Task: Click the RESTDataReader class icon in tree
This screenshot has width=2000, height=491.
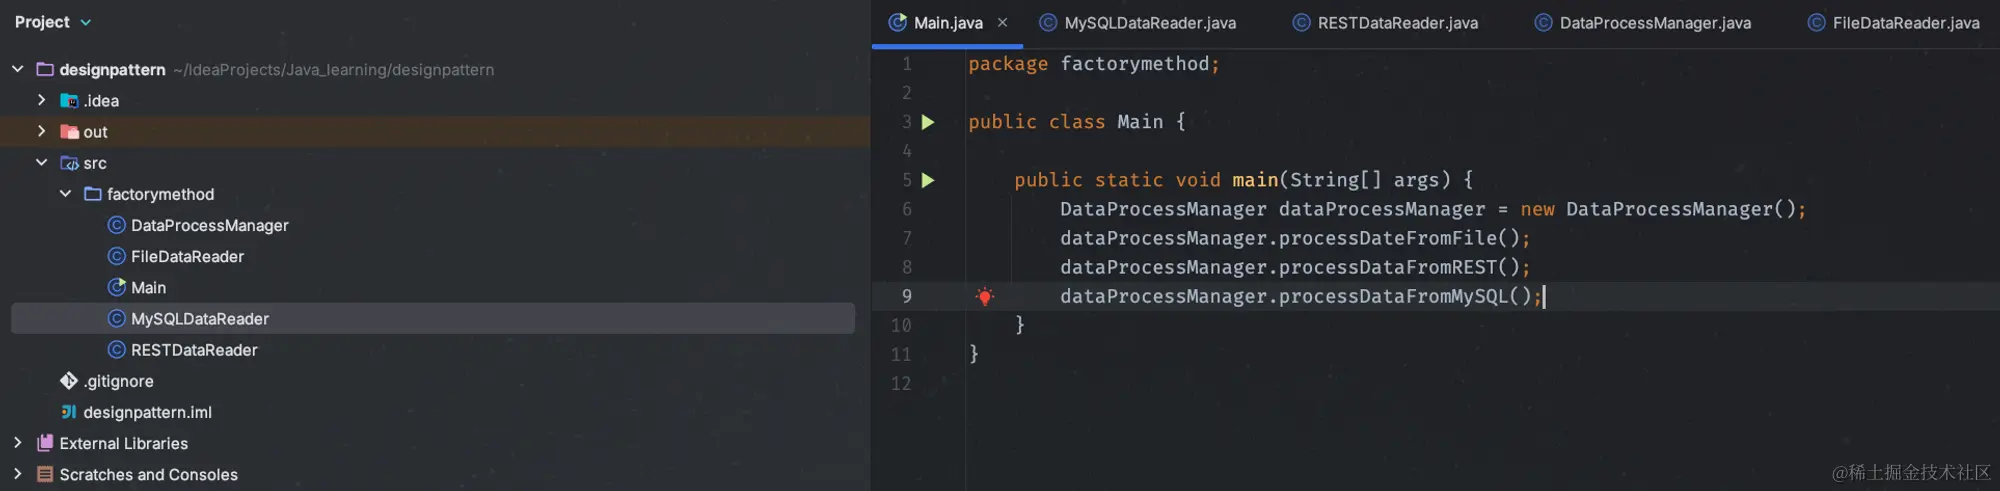Action: click(x=117, y=349)
